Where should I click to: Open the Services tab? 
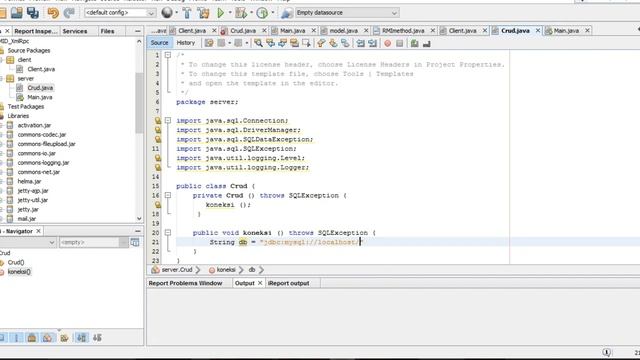[x=75, y=31]
